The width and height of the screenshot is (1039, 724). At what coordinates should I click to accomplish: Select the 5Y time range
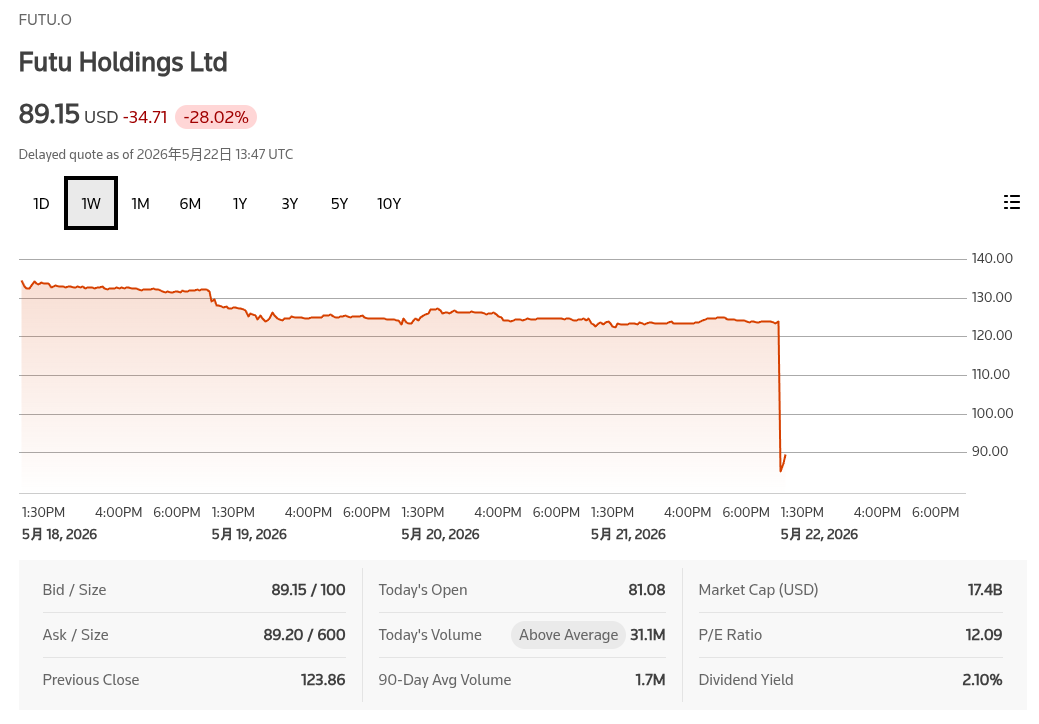[339, 203]
